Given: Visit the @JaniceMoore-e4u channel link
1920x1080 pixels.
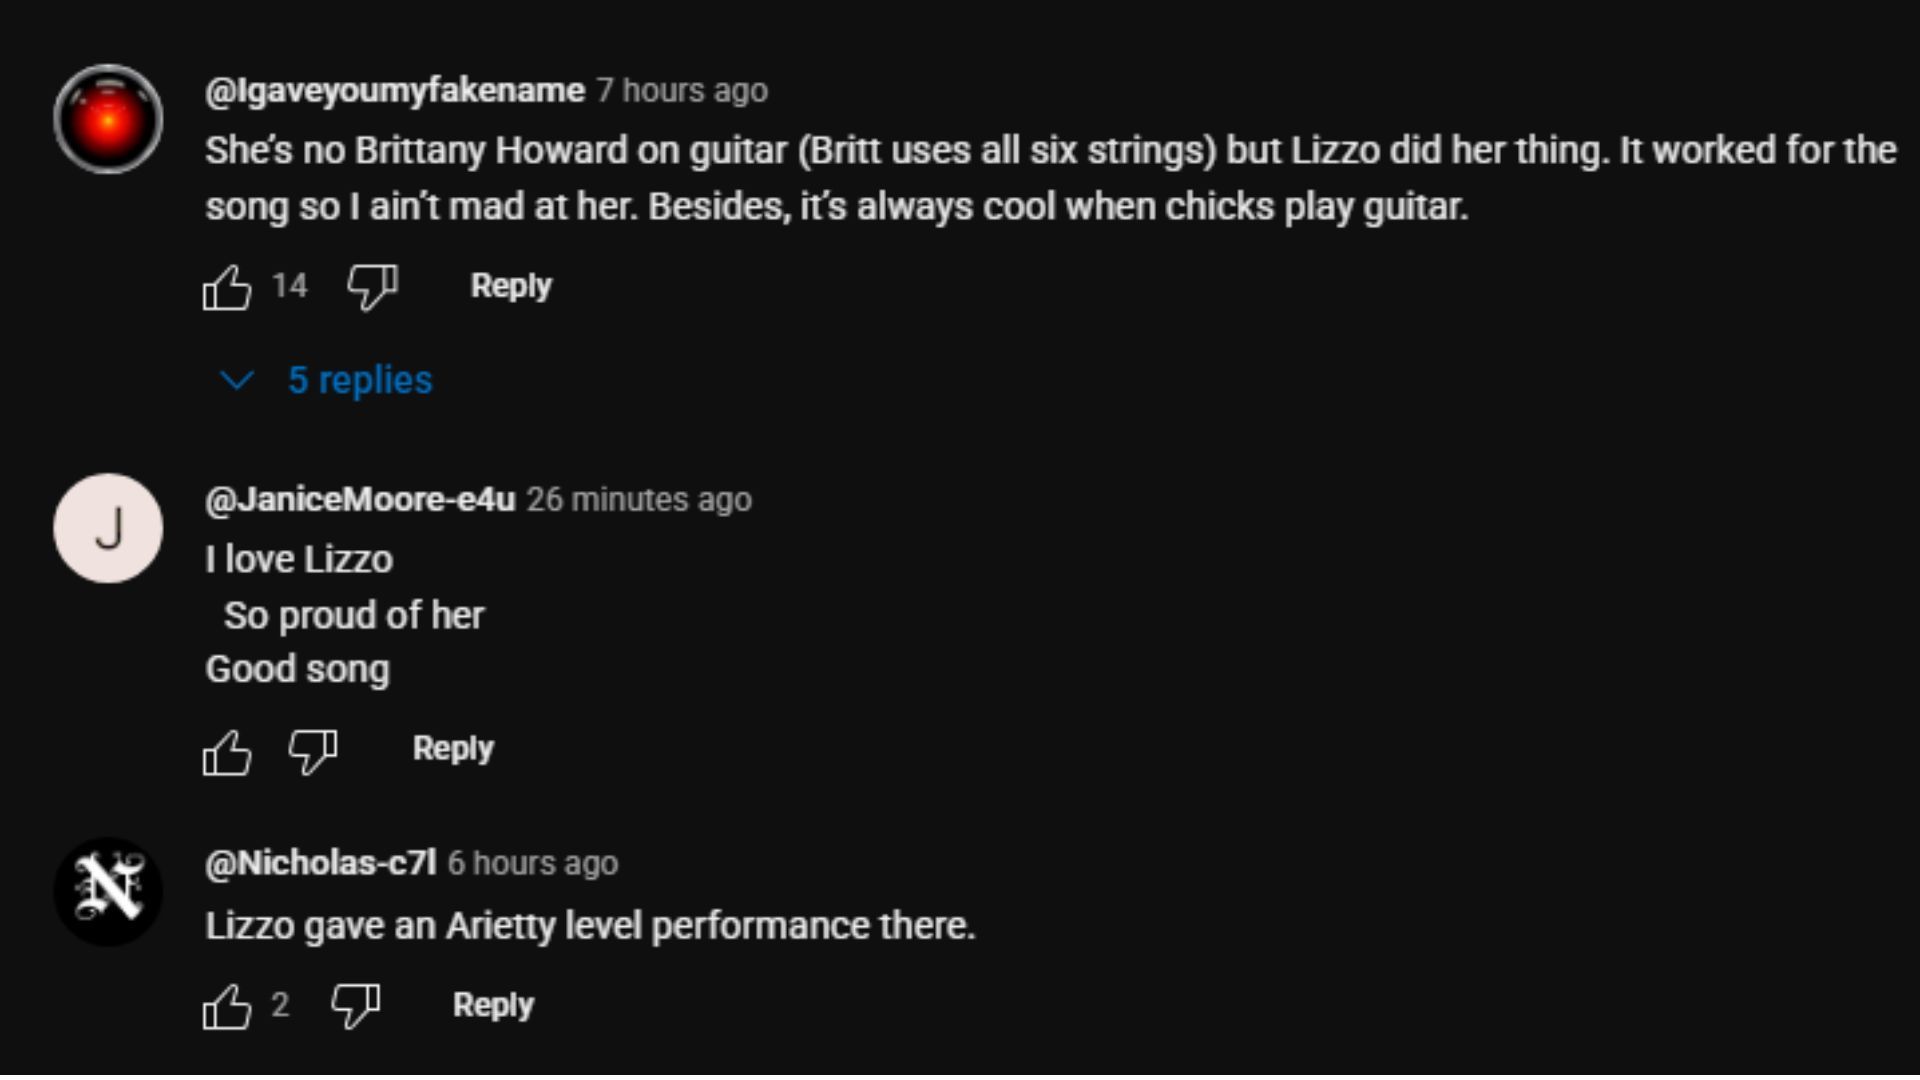Looking at the screenshot, I should click(360, 499).
